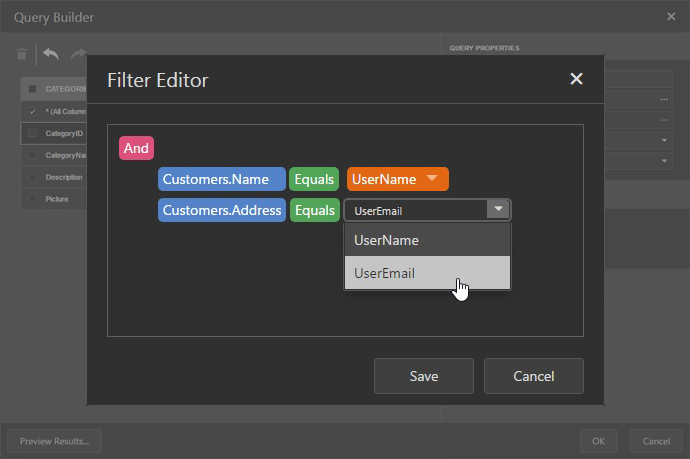Screen dimensions: 690x459
Task: Choose UserName from the dropdown list
Action: 427,240
